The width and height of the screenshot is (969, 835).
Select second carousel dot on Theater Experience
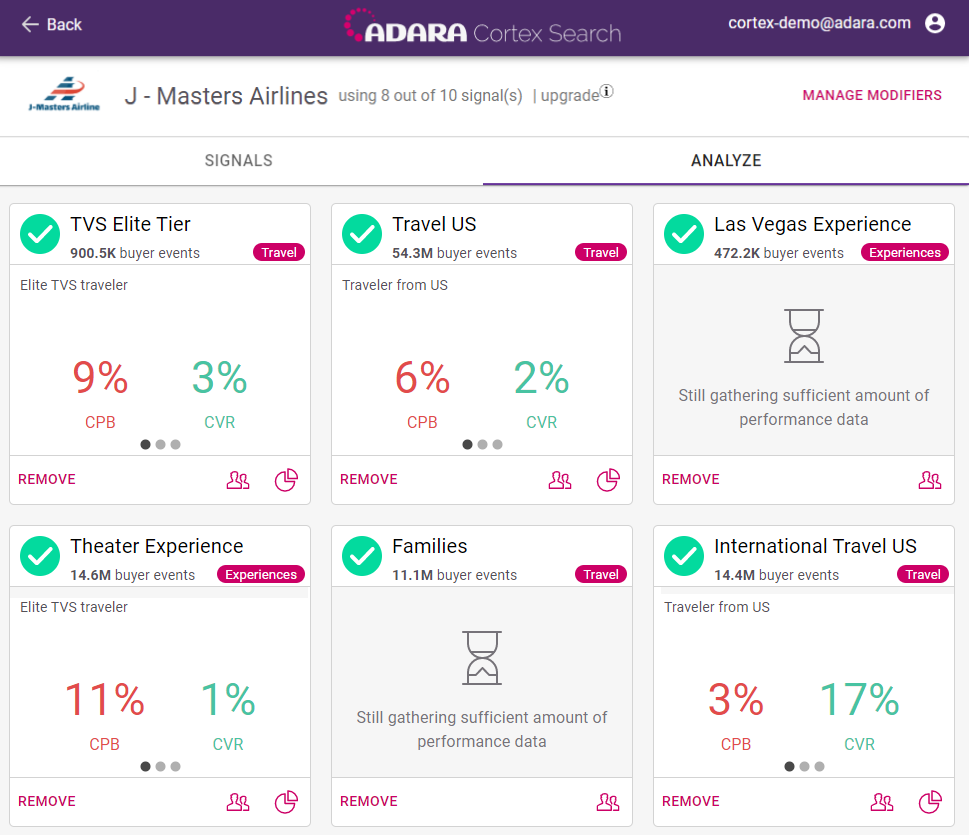[x=161, y=766]
